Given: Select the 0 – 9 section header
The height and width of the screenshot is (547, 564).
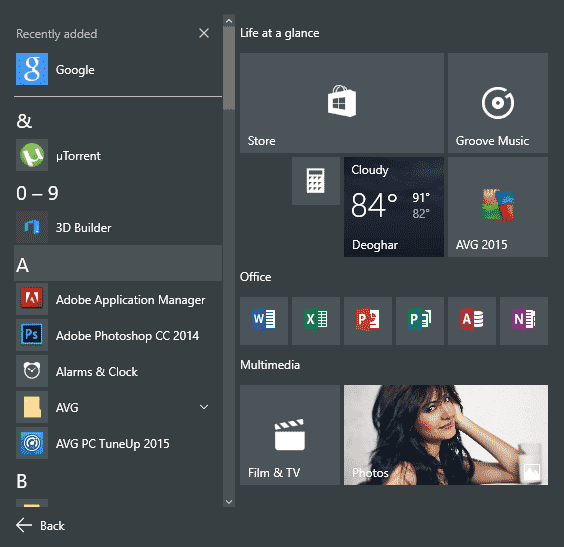Looking at the screenshot, I should click(x=37, y=193).
